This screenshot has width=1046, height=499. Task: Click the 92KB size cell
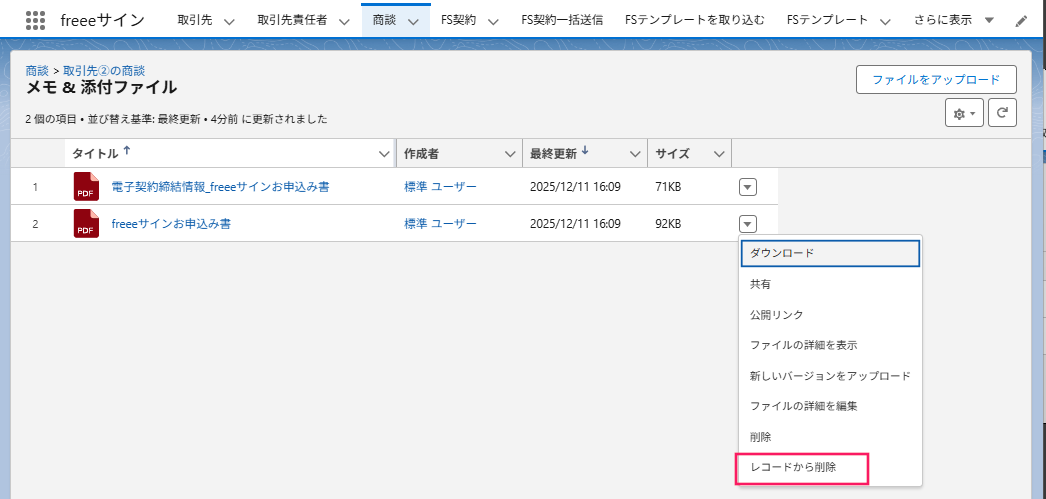pos(668,224)
